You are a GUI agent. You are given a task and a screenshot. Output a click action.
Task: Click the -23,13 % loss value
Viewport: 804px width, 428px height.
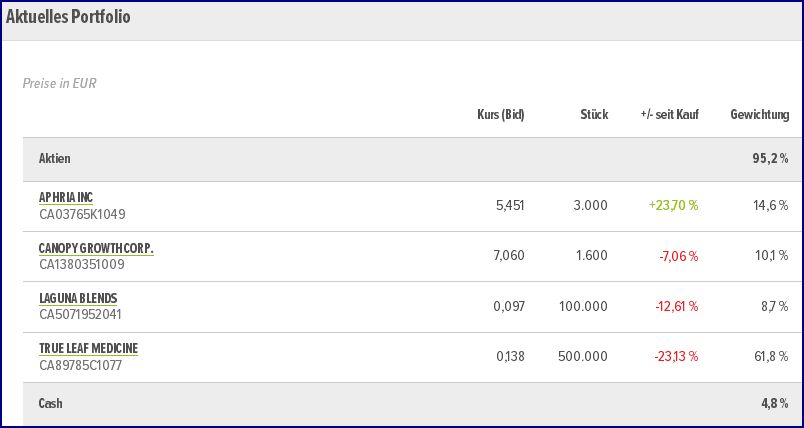(x=678, y=356)
